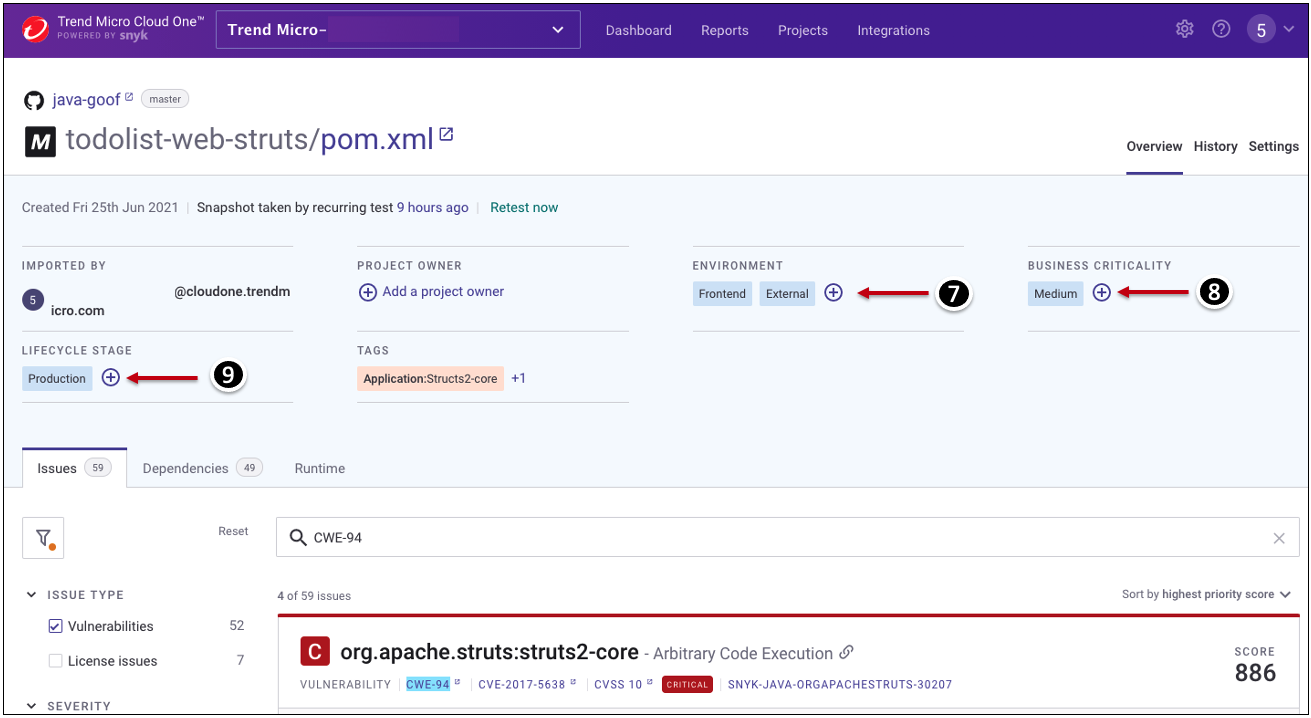Image resolution: width=1311 pixels, height=718 pixels.
Task: Click the CRITICAL severity label
Action: pyautogui.click(x=687, y=685)
